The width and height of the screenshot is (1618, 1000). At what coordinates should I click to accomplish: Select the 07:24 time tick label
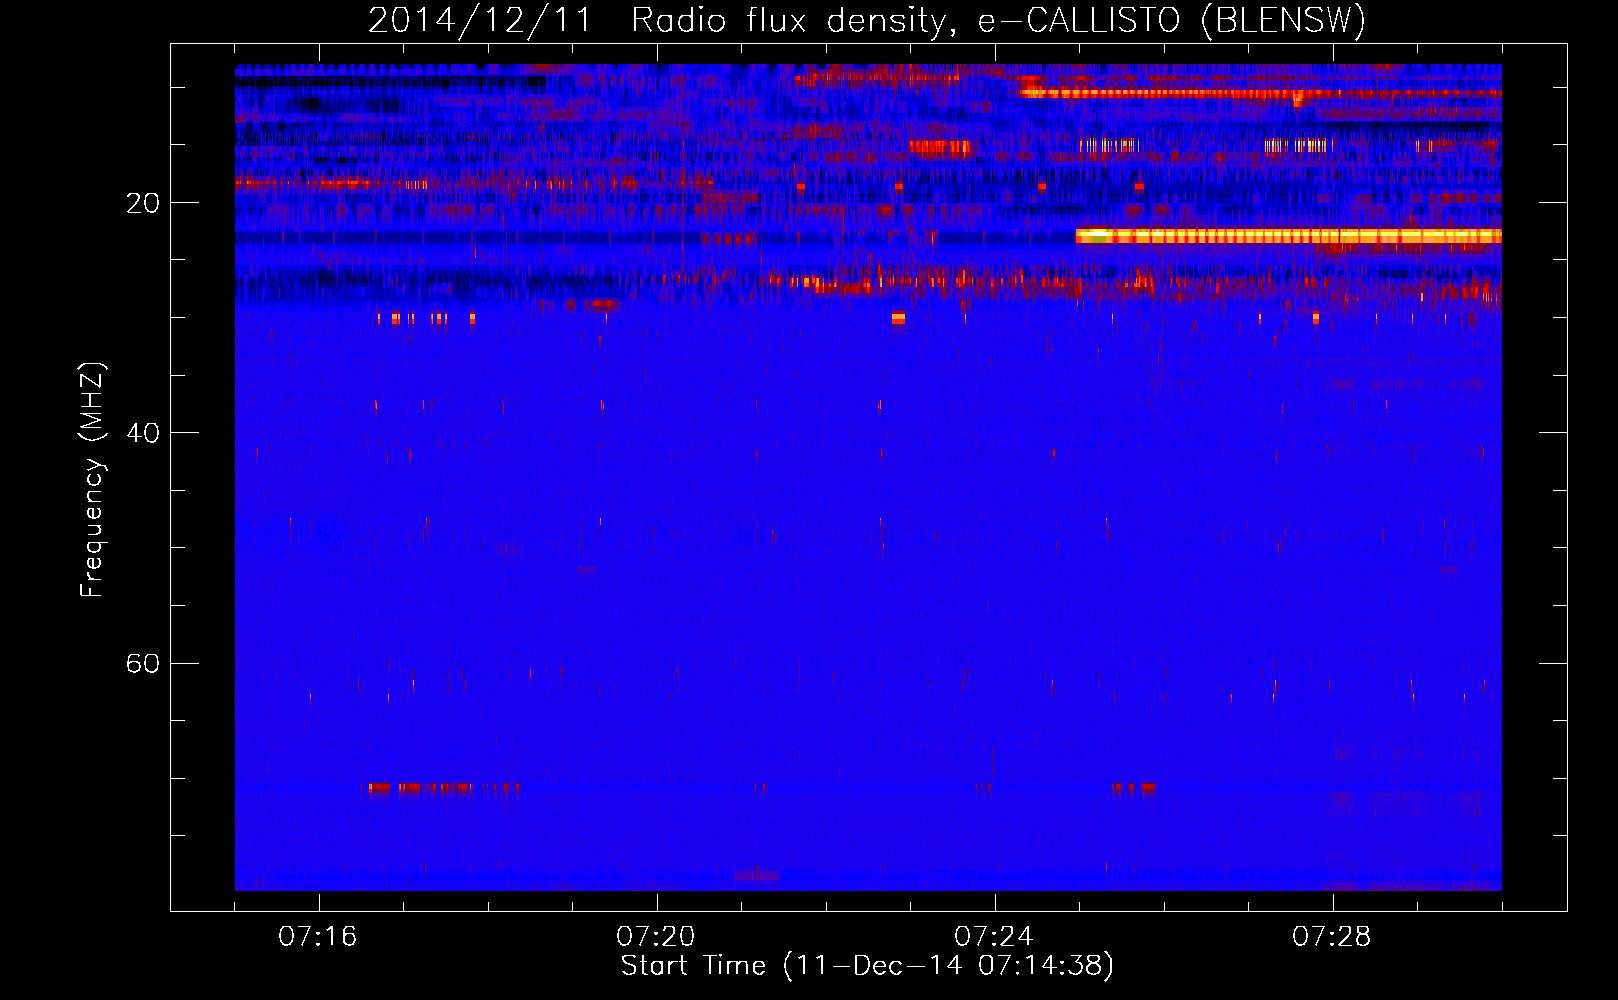pyautogui.click(x=994, y=937)
